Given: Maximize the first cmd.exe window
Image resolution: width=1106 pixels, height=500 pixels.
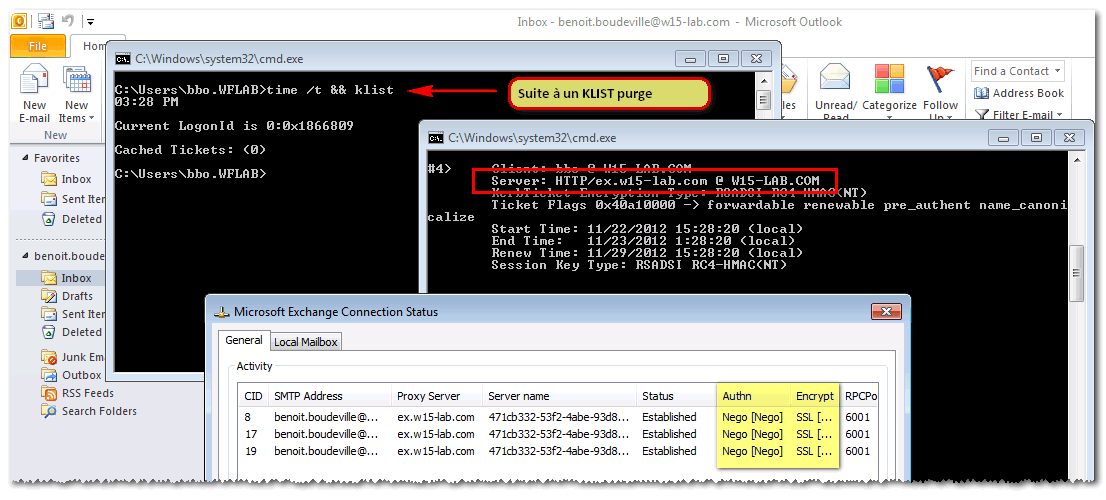Looking at the screenshot, I should (722, 59).
